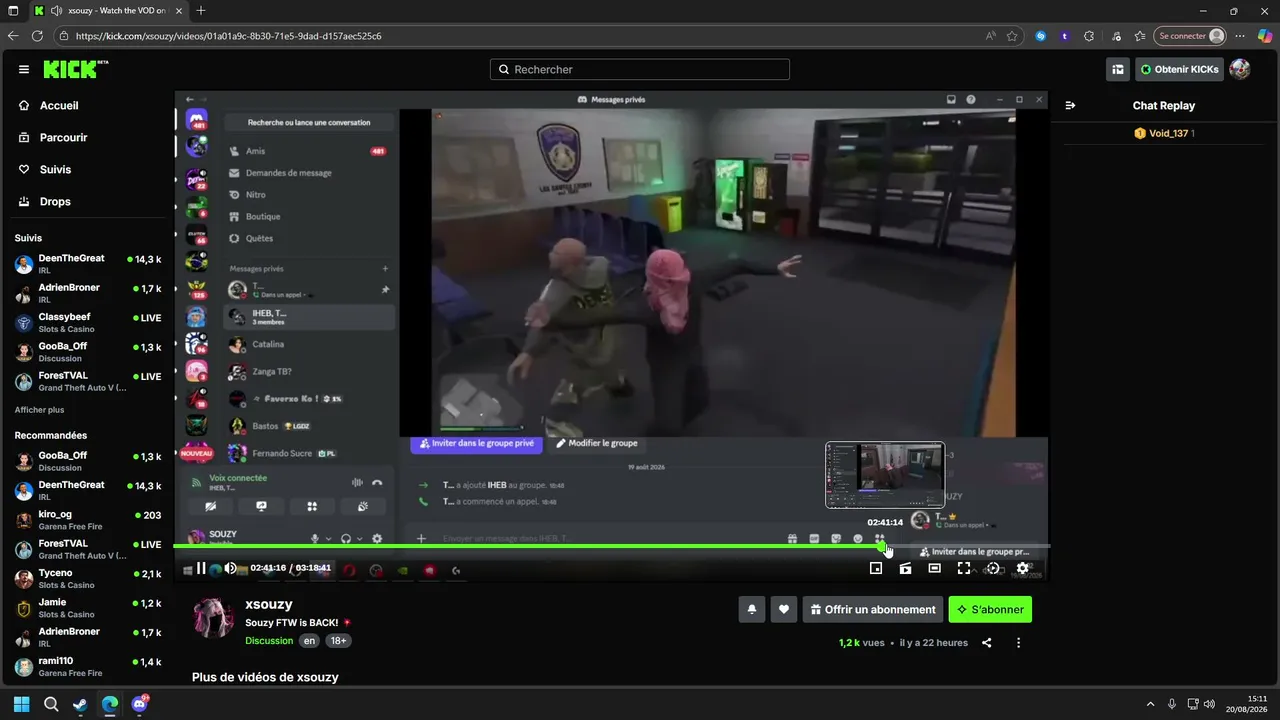Click the 'en' language tag
Viewport: 1280px width, 720px height.
click(x=310, y=641)
